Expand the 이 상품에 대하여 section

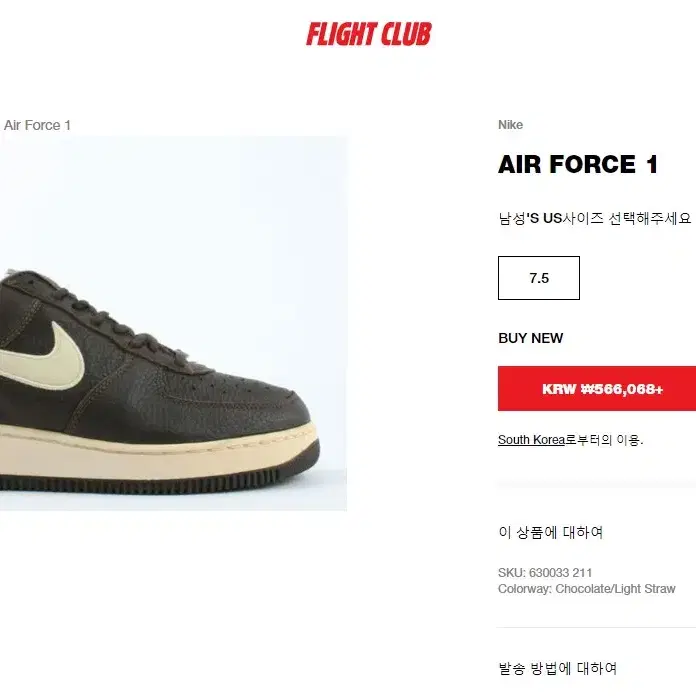550,532
